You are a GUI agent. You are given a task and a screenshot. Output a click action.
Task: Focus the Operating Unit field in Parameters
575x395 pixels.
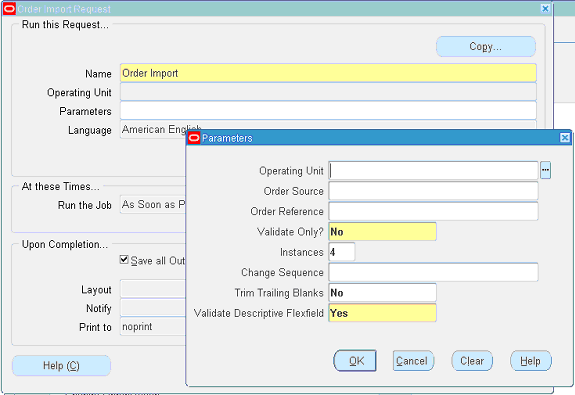(x=433, y=171)
